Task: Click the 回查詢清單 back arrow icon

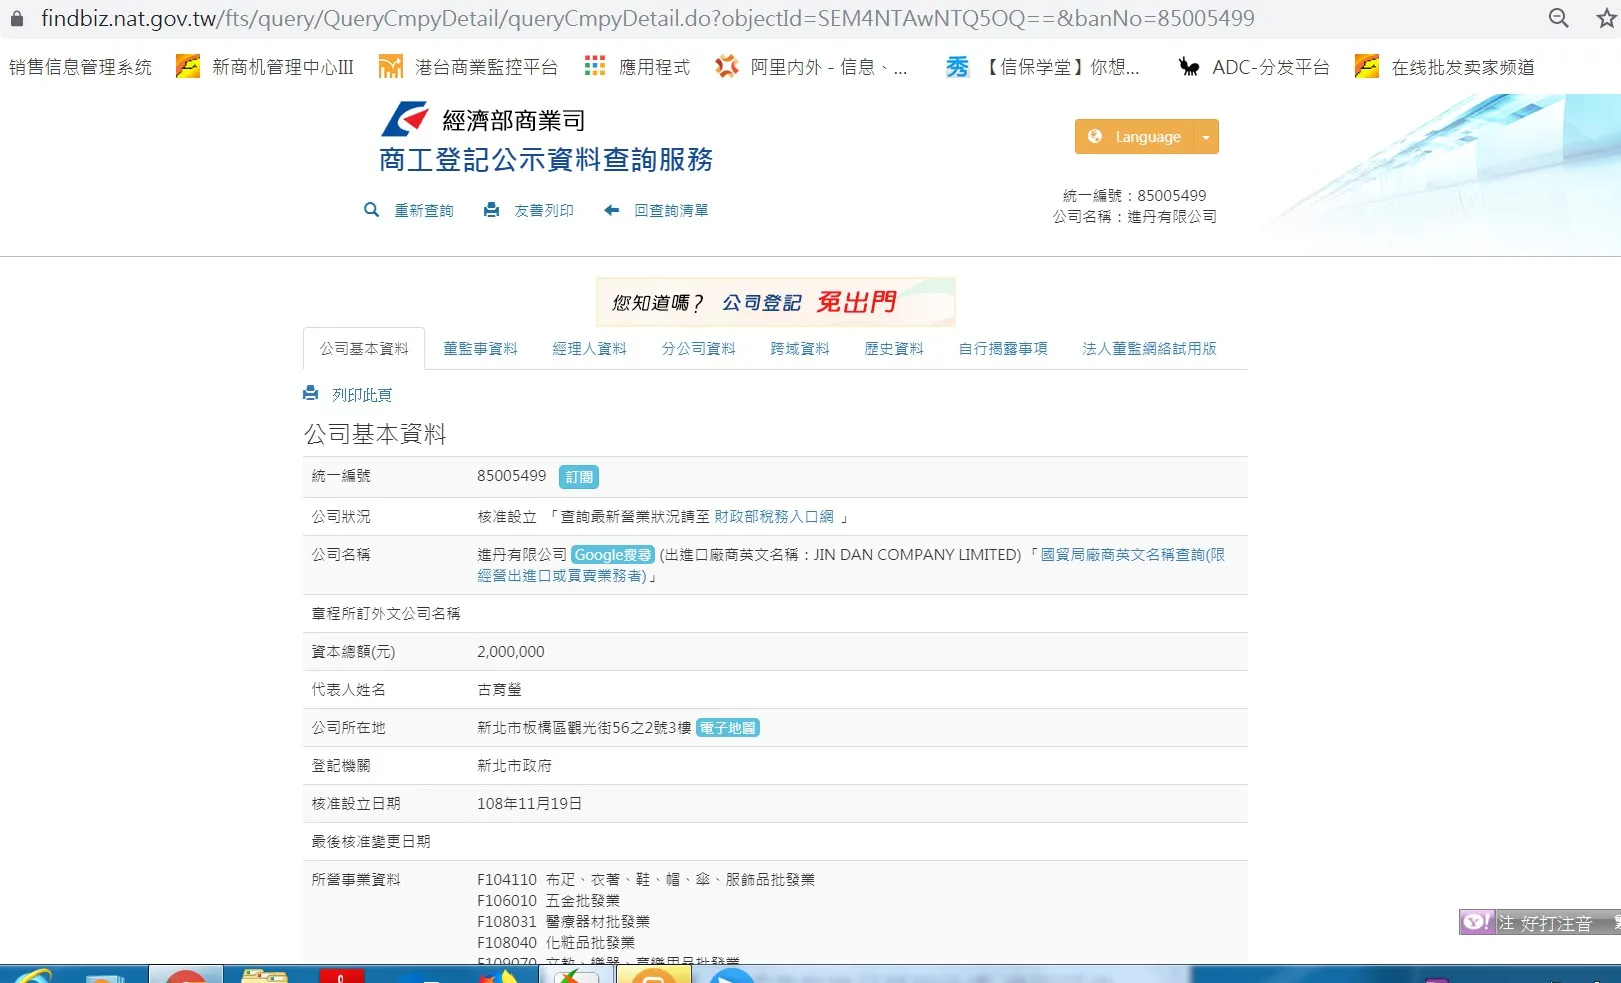Action: coord(612,210)
